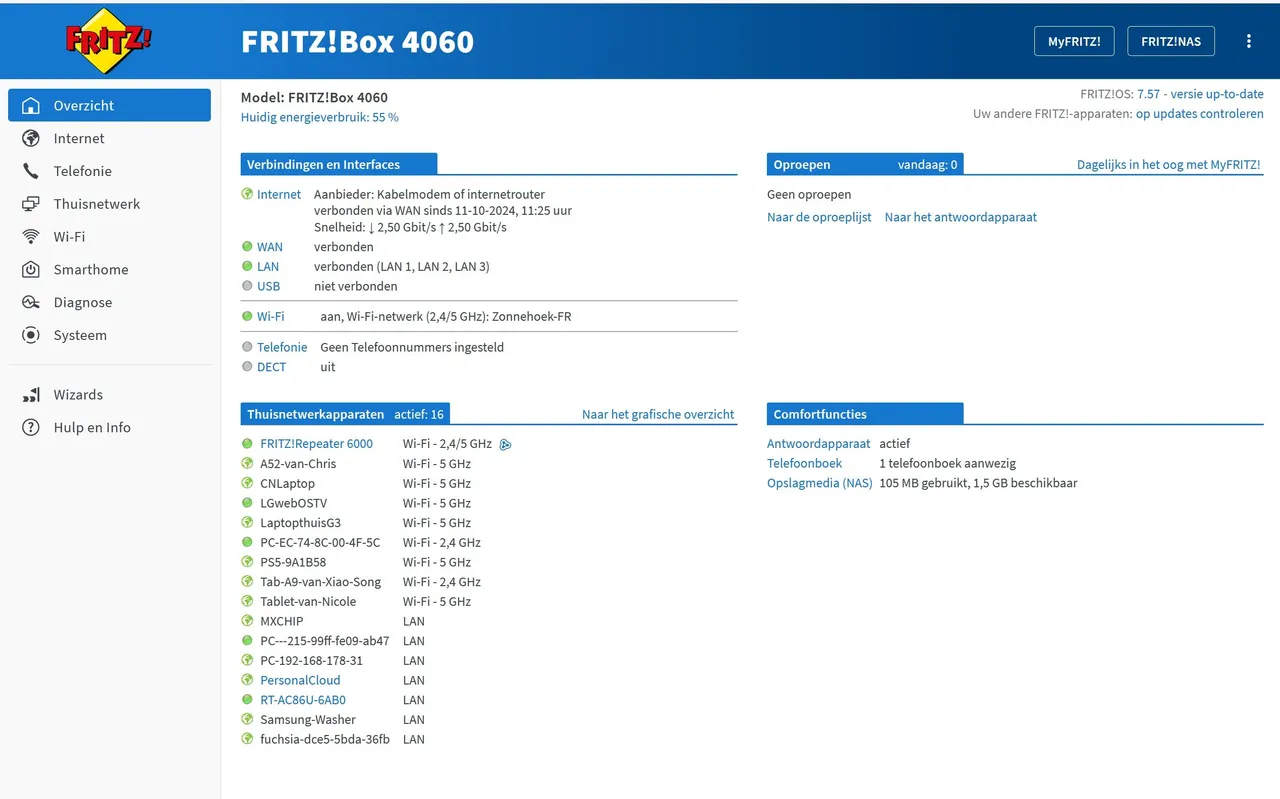Click the Overzicht home icon
Image resolution: width=1280 pixels, height=799 pixels.
tap(31, 105)
